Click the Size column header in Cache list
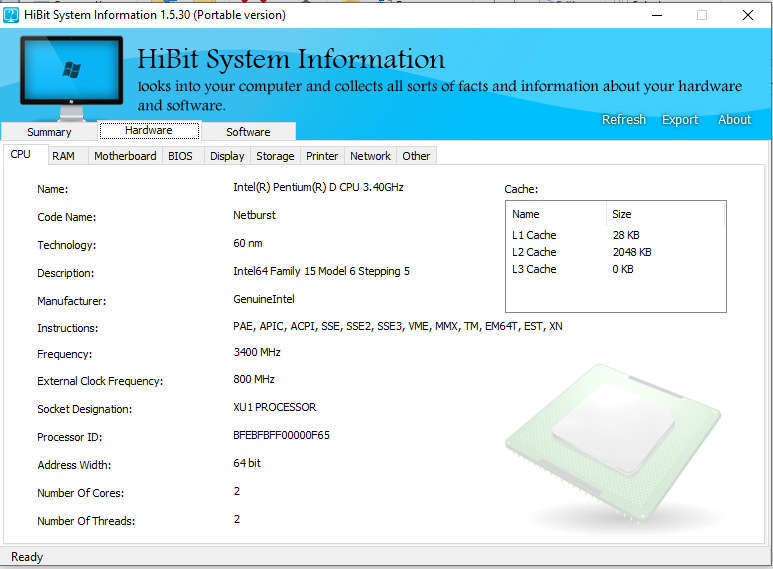Image resolution: width=773 pixels, height=569 pixels. pos(665,214)
